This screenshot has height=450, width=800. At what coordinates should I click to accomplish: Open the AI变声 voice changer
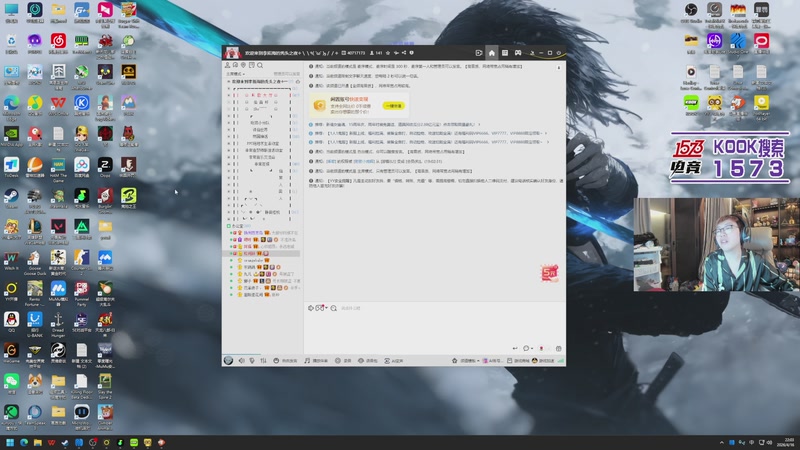[x=393, y=361]
